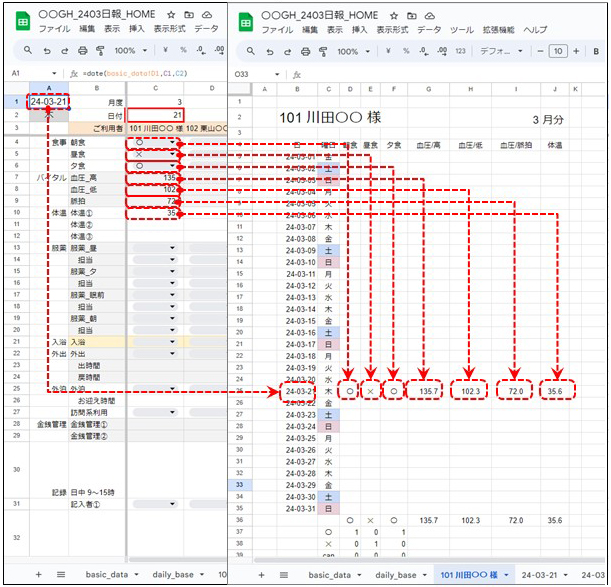This screenshot has height=587, width=611.
Task: Open ツール menu in right window
Action: point(461,30)
